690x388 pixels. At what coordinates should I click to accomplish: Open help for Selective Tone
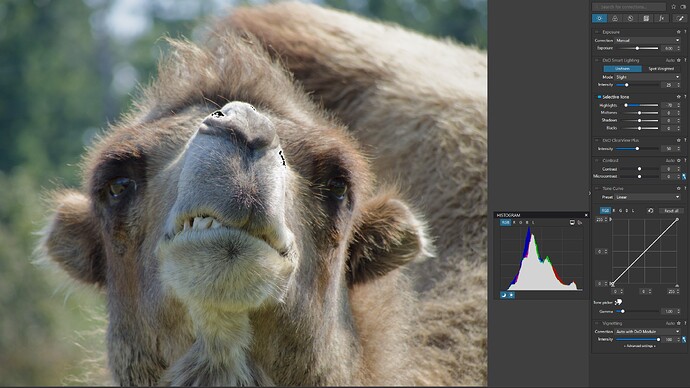point(685,97)
